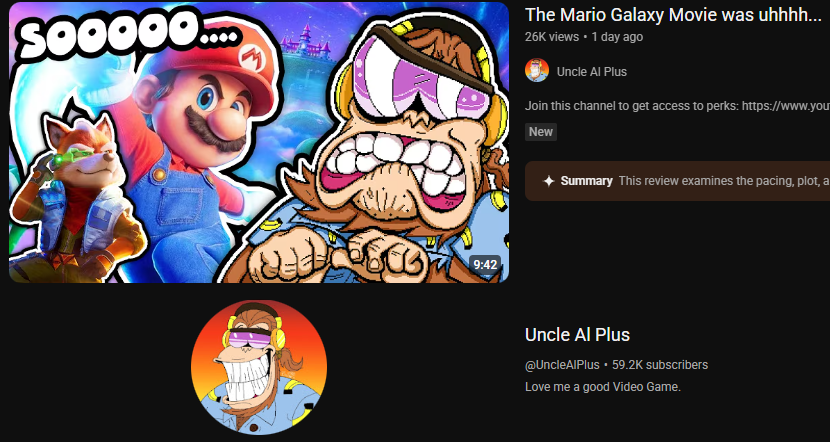The width and height of the screenshot is (830, 442).
Task: Click the sparkle icon beside Summary
Action: point(549,181)
